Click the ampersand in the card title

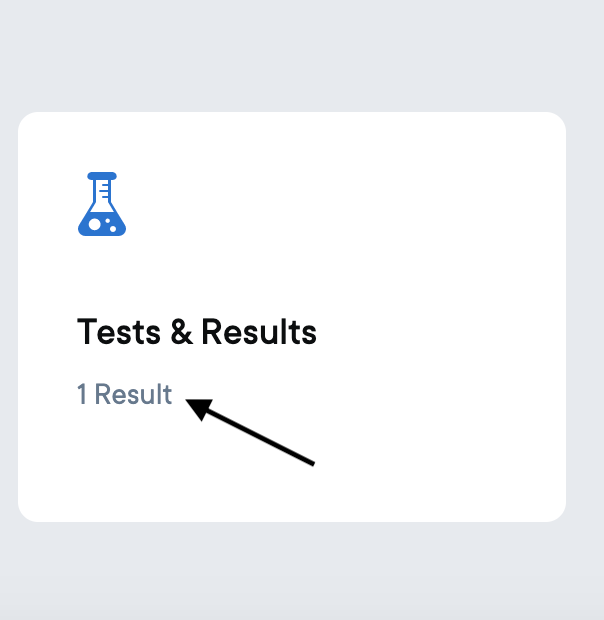pyautogui.click(x=181, y=332)
